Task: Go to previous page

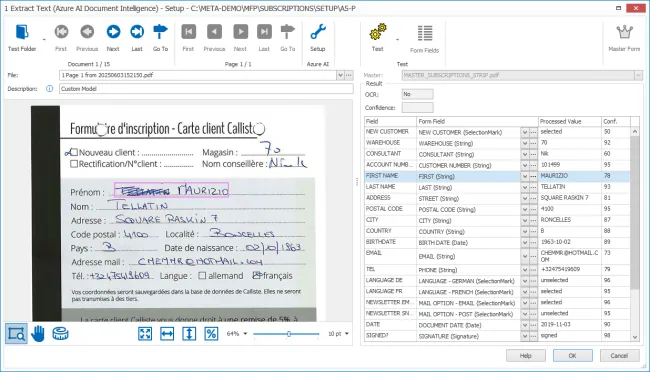Action: 214,37
